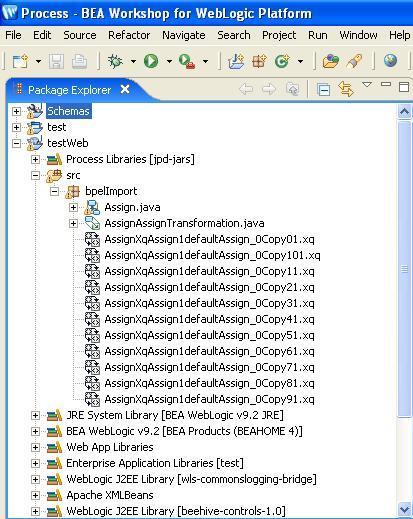The height and width of the screenshot is (519, 413).
Task: Open the Project menu
Action: click(x=279, y=35)
